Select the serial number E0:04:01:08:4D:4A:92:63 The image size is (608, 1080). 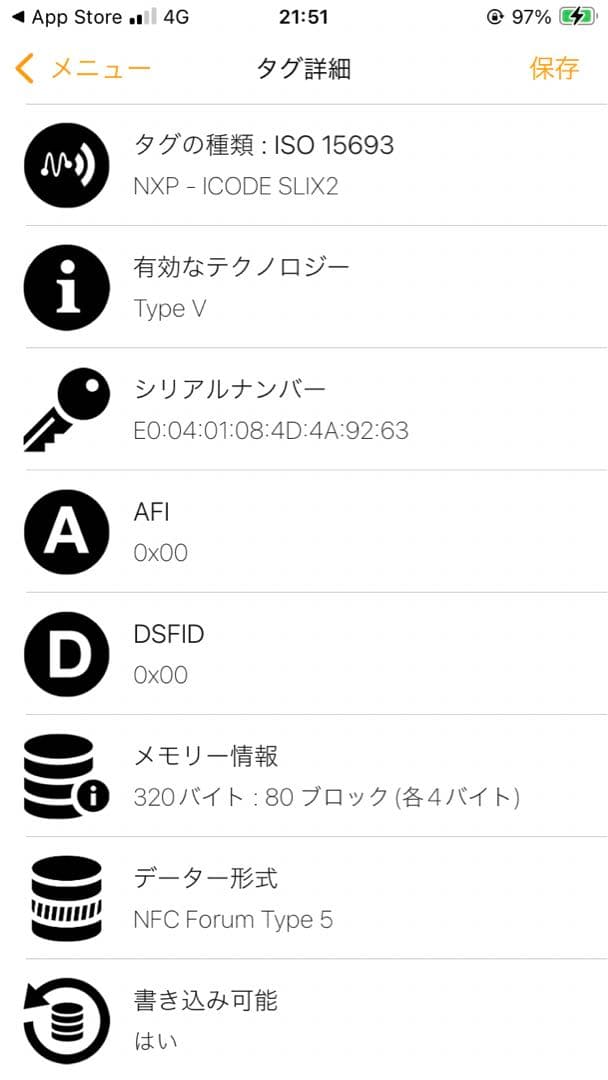[x=271, y=431]
